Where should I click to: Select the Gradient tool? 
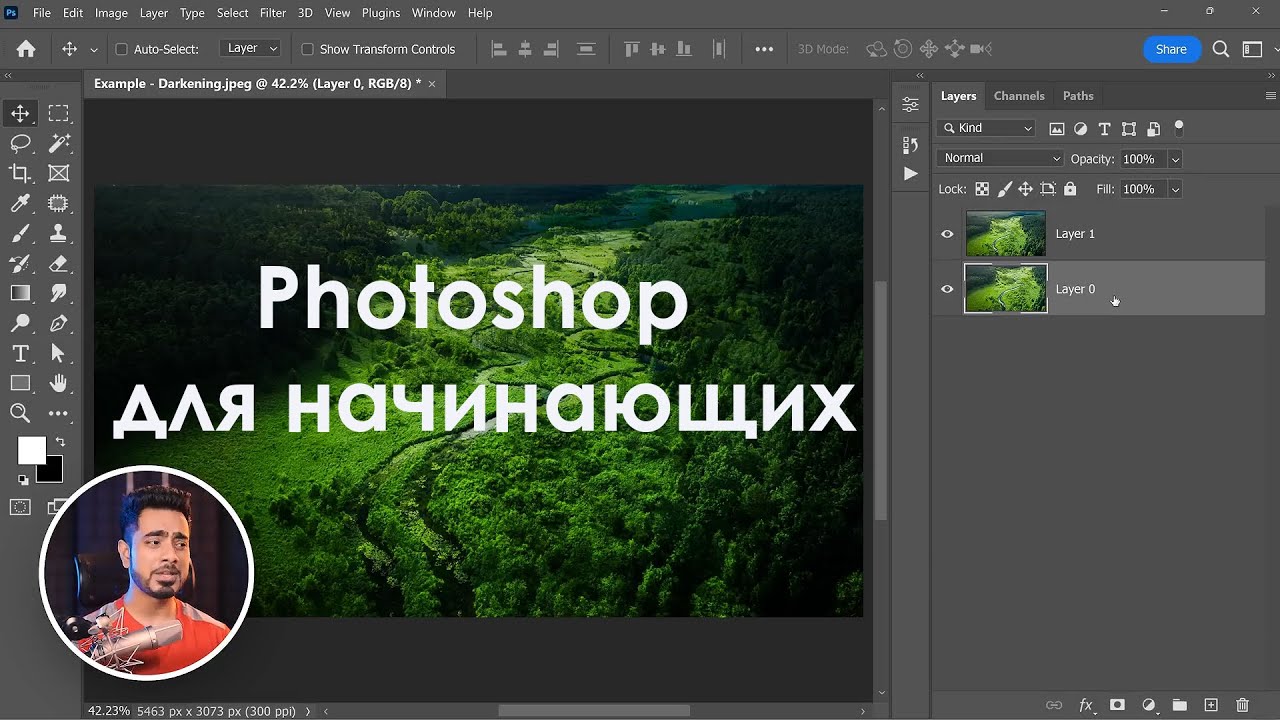20,294
